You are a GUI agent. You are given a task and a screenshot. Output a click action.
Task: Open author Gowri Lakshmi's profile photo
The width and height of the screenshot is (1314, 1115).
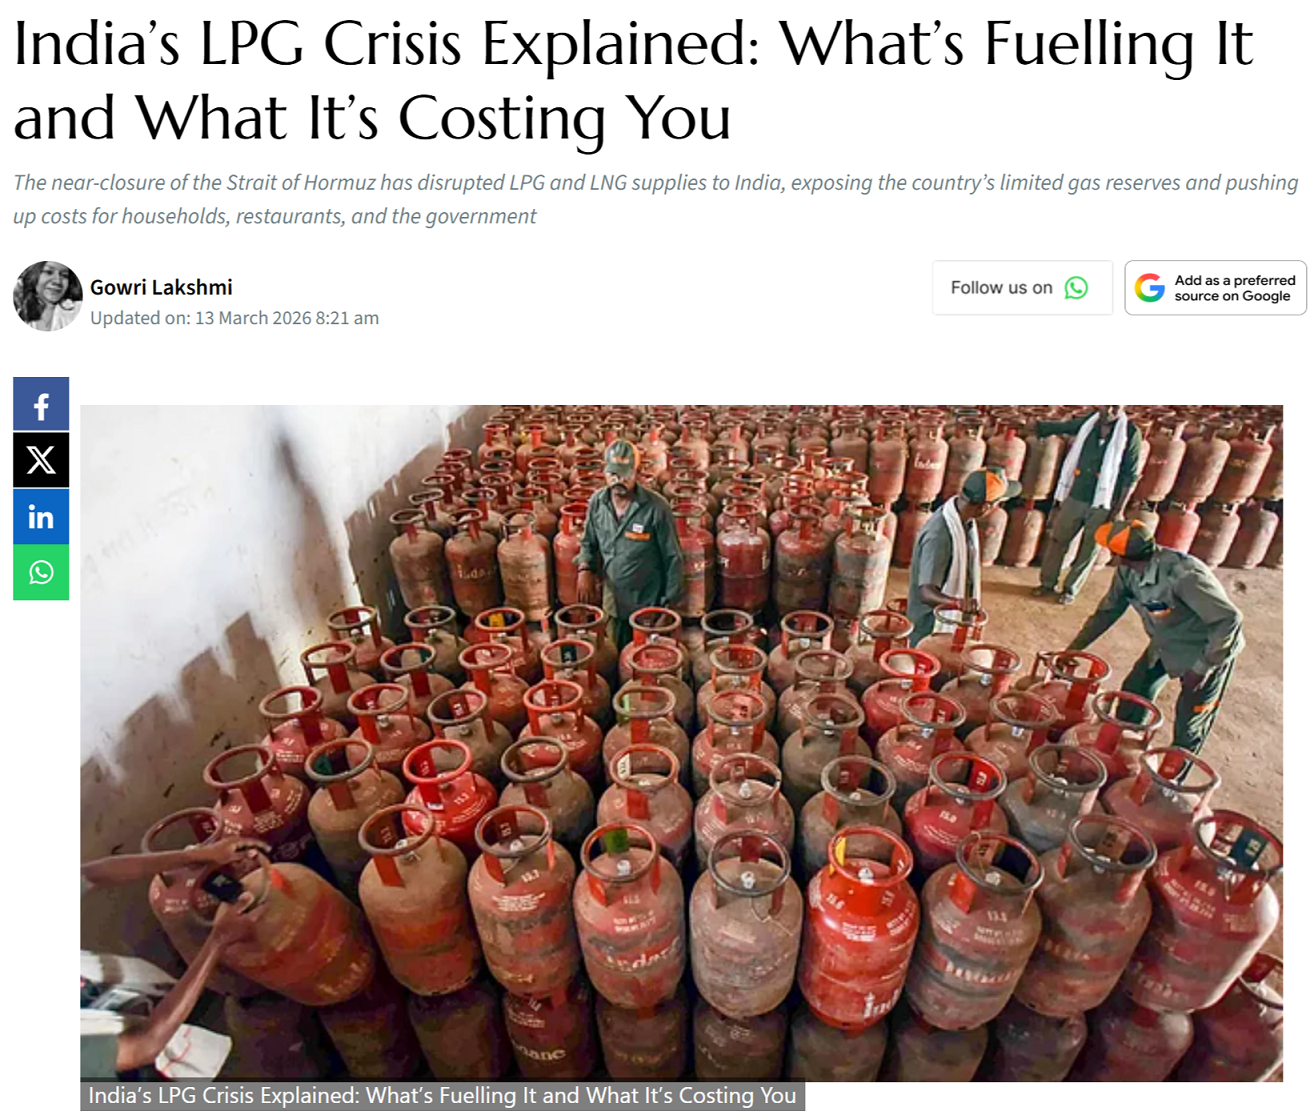click(x=47, y=296)
